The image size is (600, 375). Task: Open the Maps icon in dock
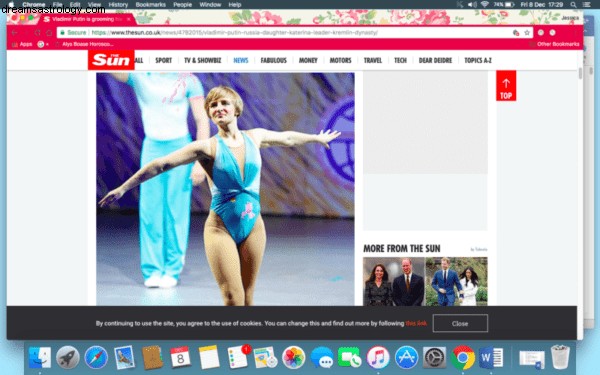[x=265, y=357]
